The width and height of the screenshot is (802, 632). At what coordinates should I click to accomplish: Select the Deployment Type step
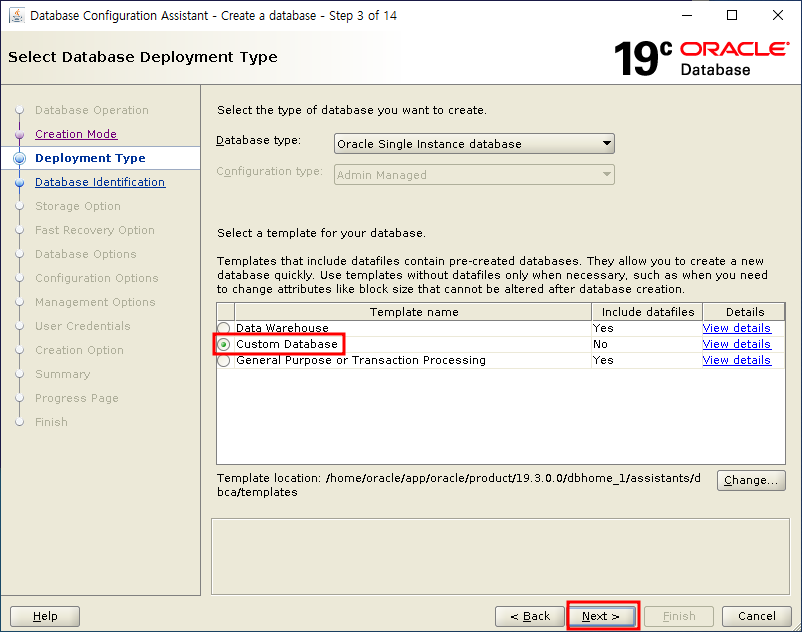pyautogui.click(x=90, y=158)
